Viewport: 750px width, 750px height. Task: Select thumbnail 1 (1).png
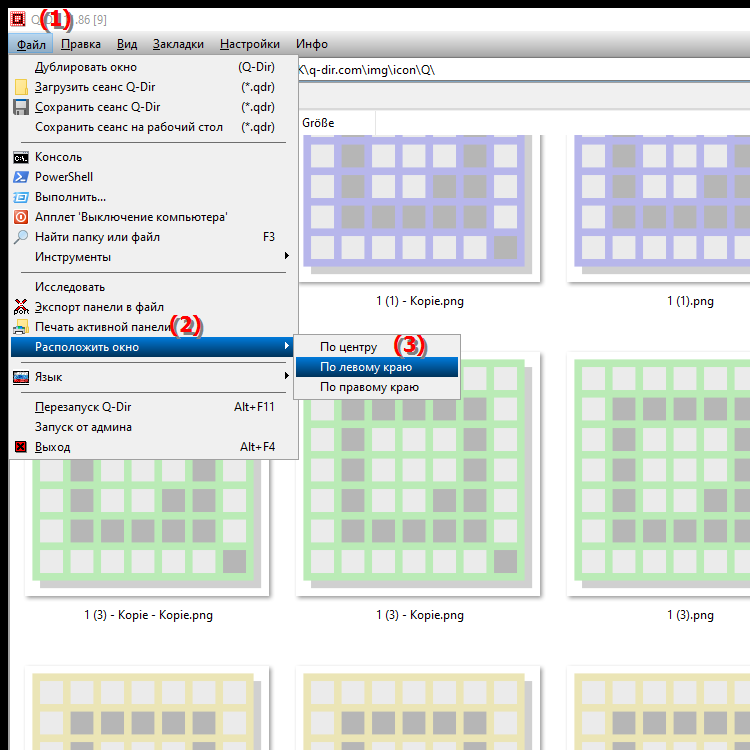tap(659, 209)
